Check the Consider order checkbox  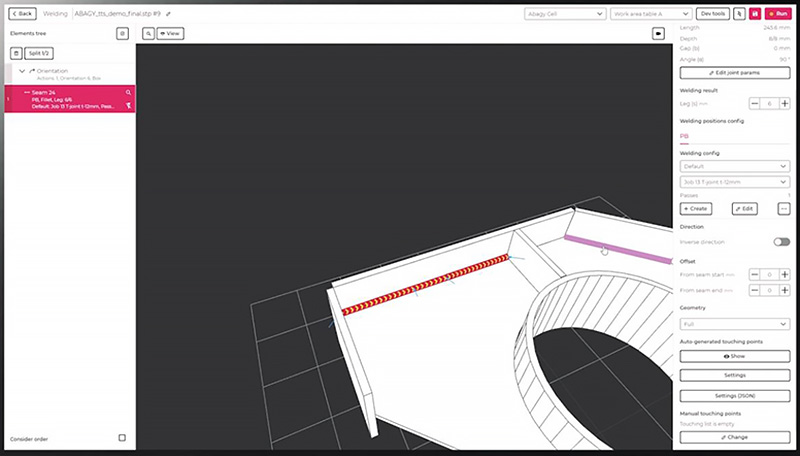pyautogui.click(x=122, y=438)
